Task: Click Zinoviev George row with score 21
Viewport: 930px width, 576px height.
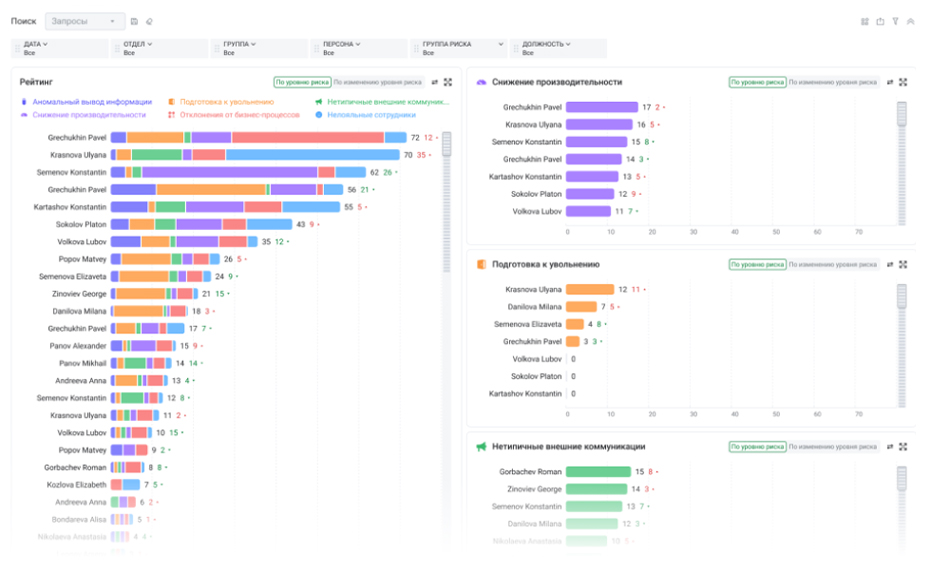Action: pyautogui.click(x=141, y=294)
